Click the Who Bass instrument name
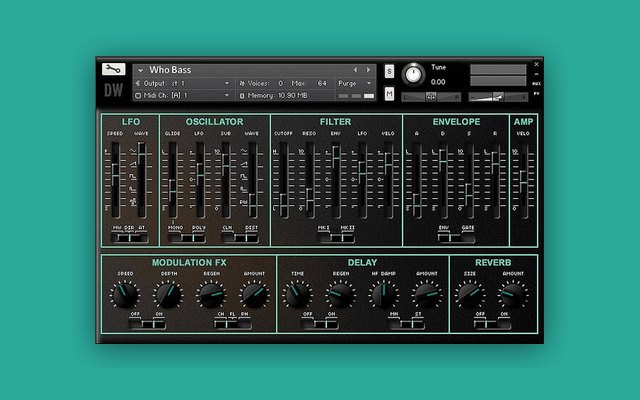This screenshot has width=640, height=400. pyautogui.click(x=170, y=70)
